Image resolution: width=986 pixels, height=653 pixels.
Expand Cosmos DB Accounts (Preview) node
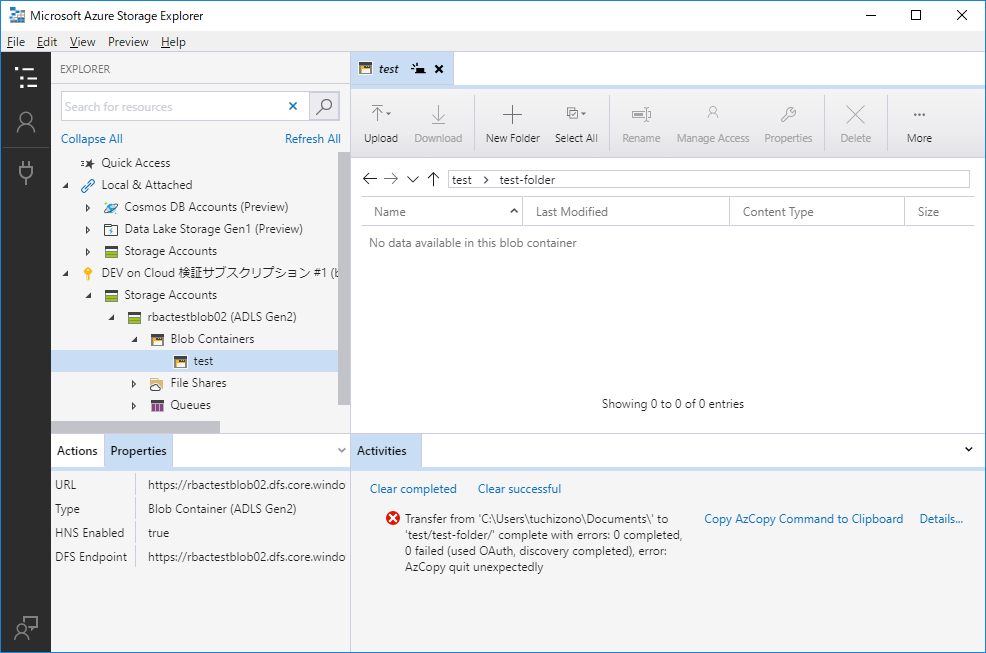[89, 207]
